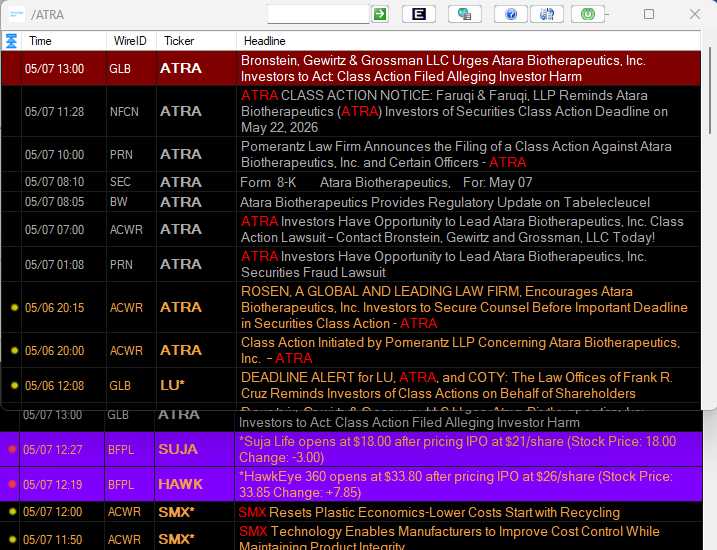Click the app icon beside /ATRA title
This screenshot has width=717, height=550.
pos(17,14)
